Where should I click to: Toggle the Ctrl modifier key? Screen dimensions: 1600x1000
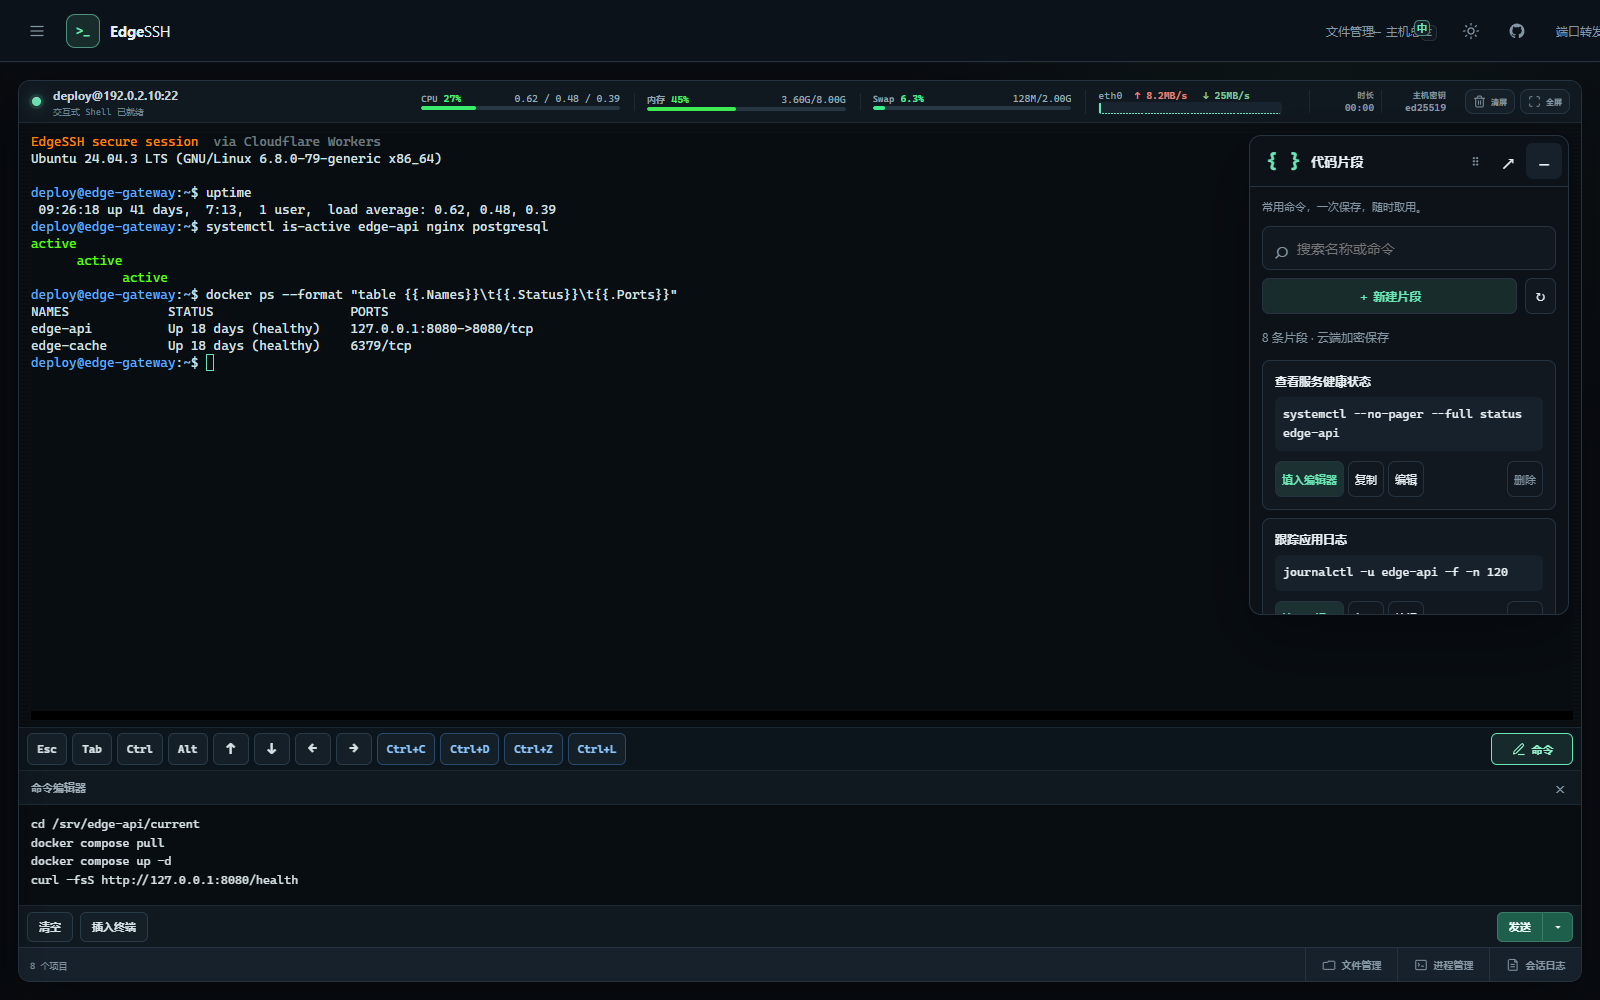(140, 749)
